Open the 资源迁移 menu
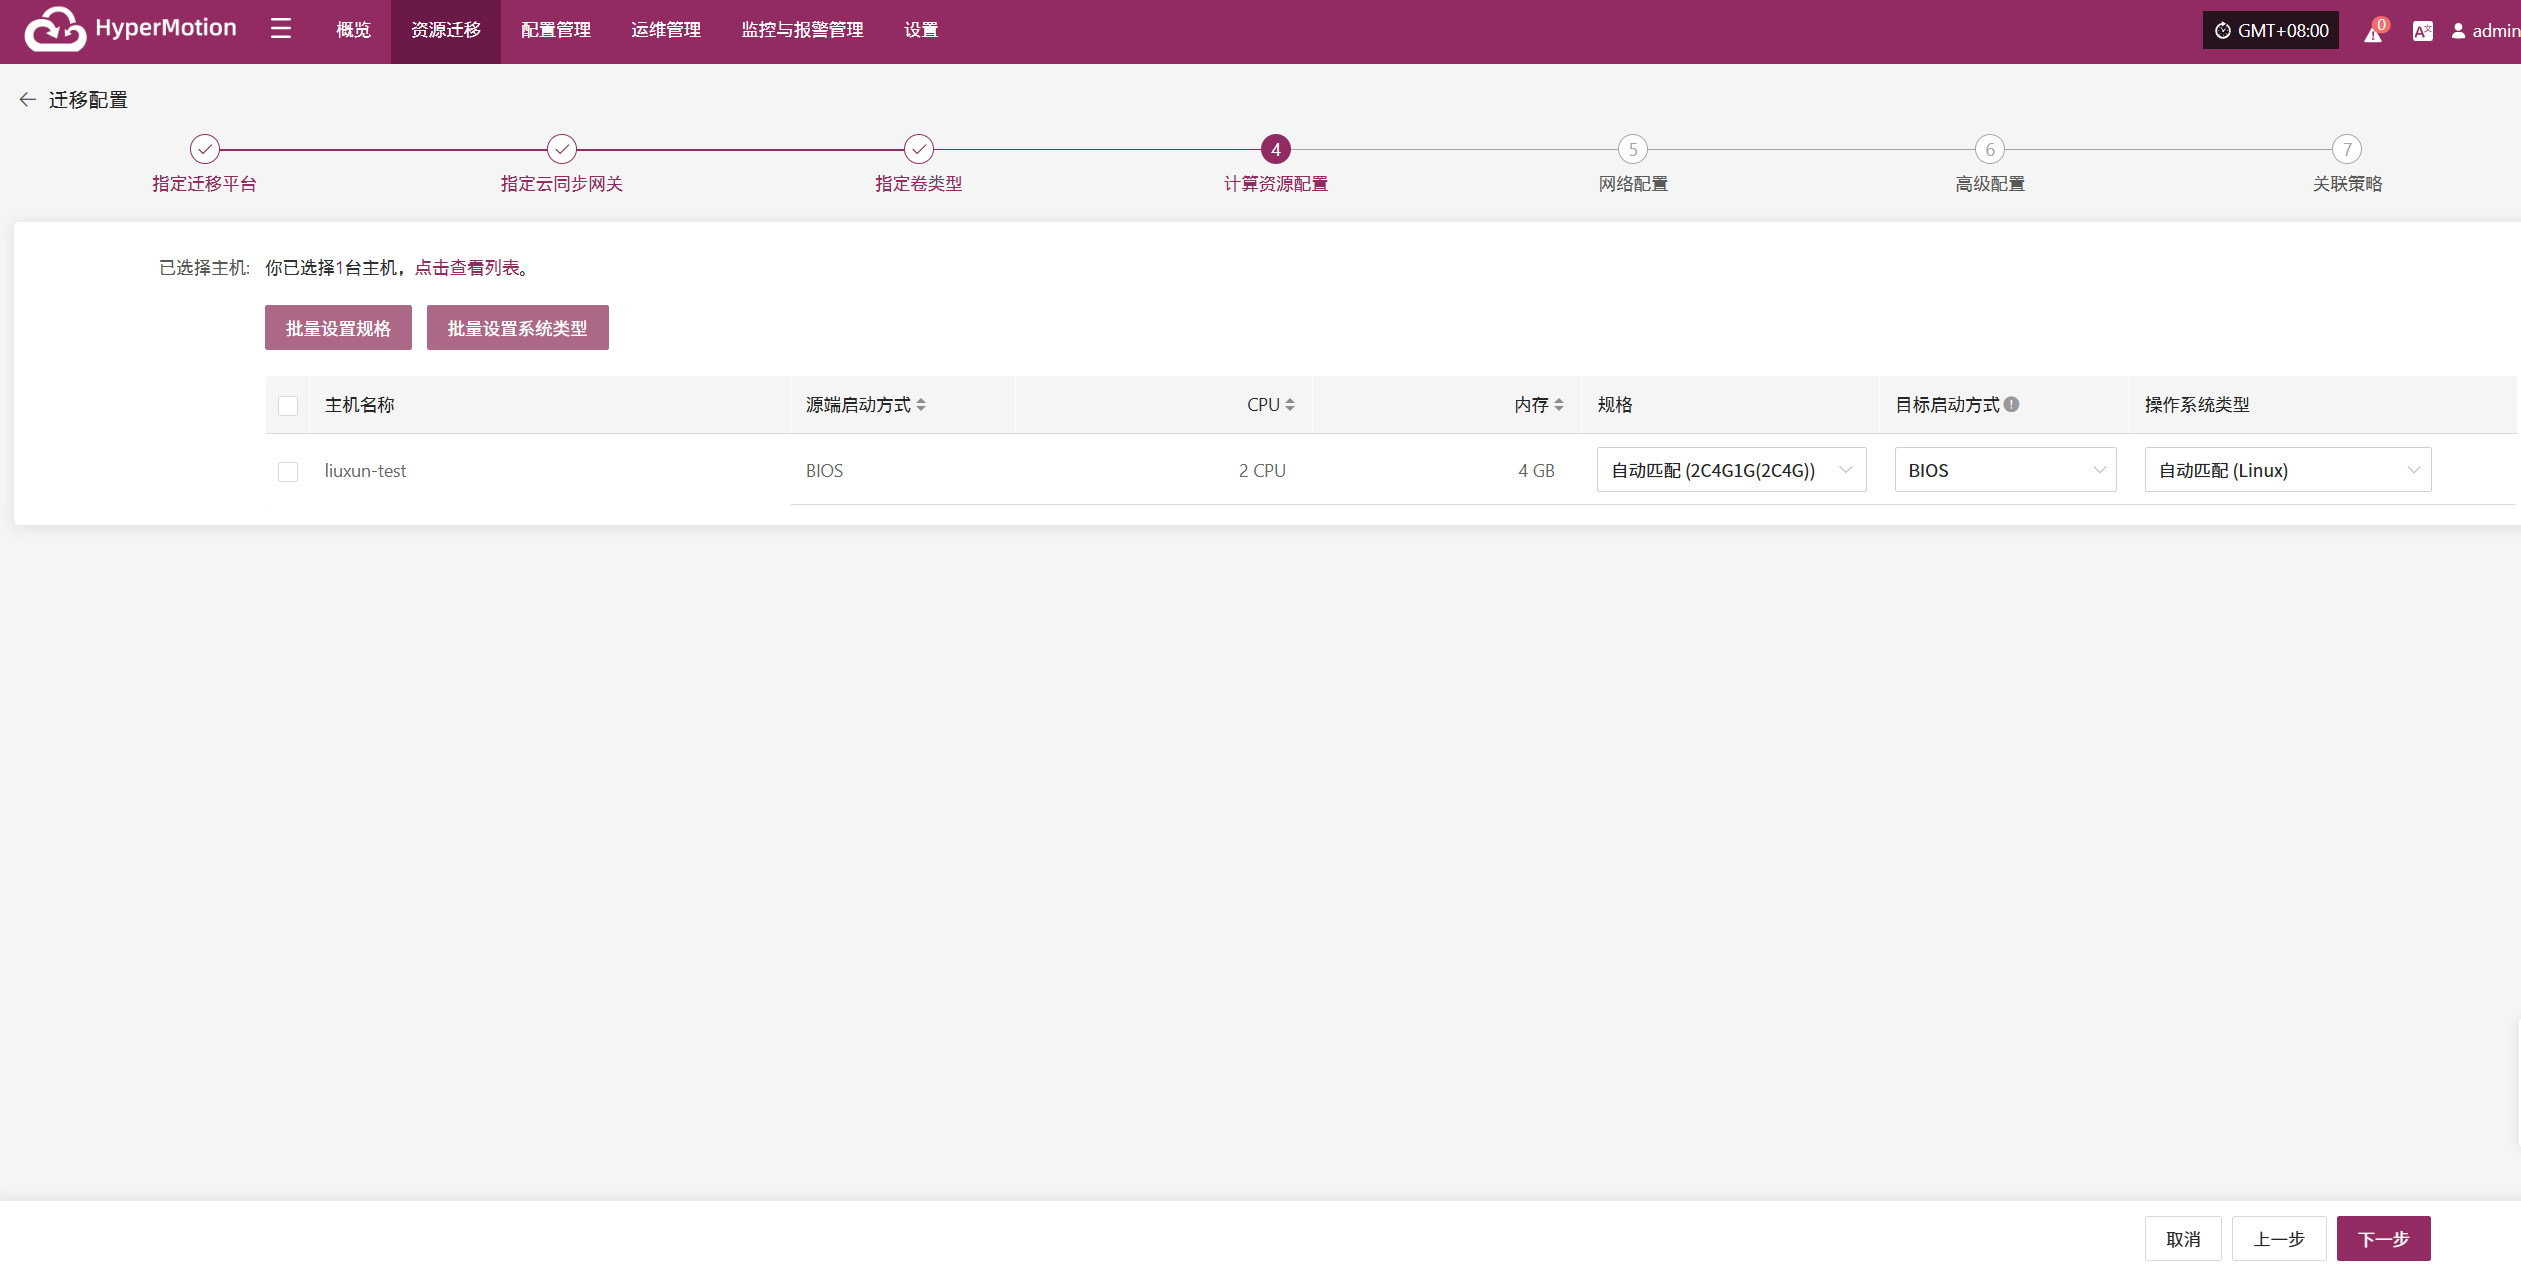Screen dimensions: 2521x1271 pos(446,31)
